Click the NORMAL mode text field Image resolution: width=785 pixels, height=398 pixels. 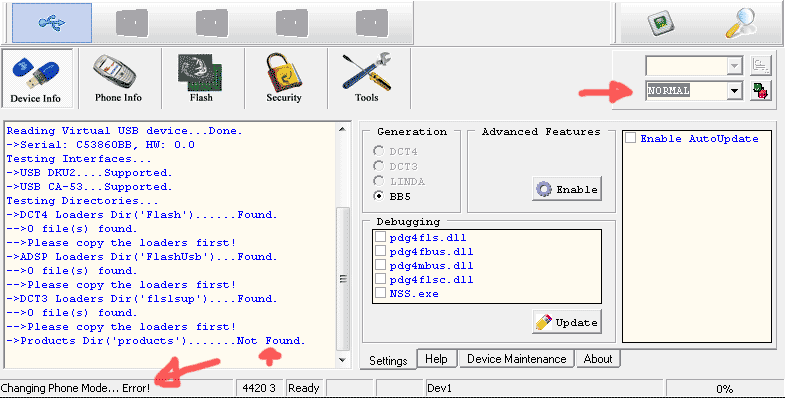point(686,91)
